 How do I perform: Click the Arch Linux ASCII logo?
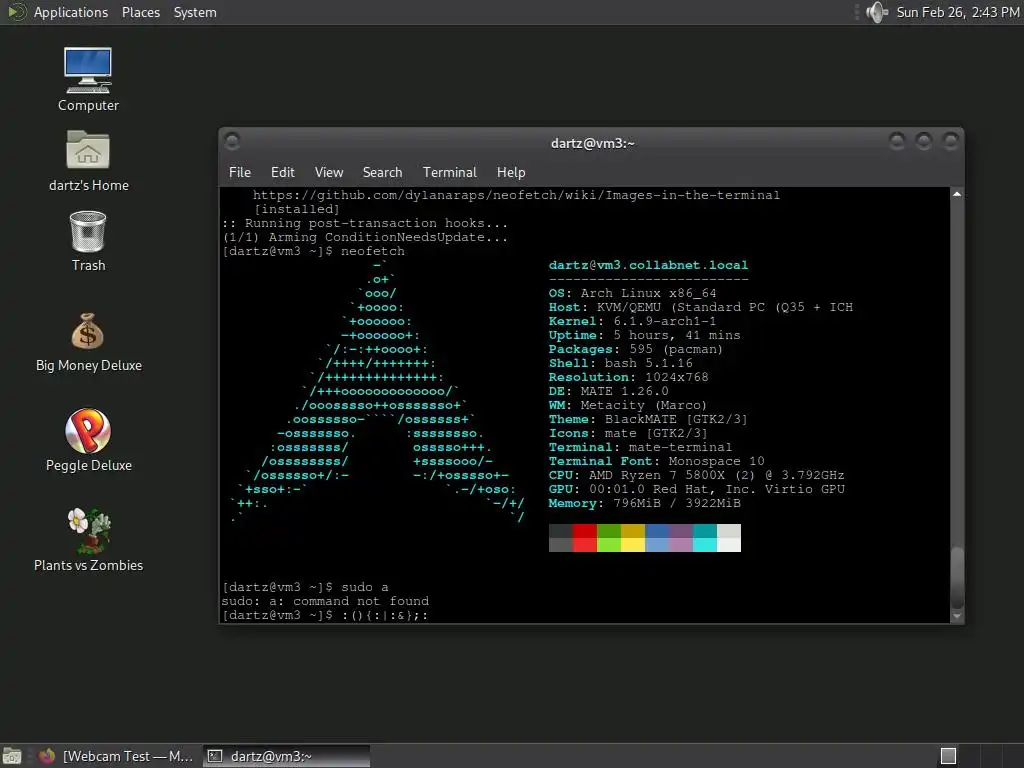click(x=377, y=391)
